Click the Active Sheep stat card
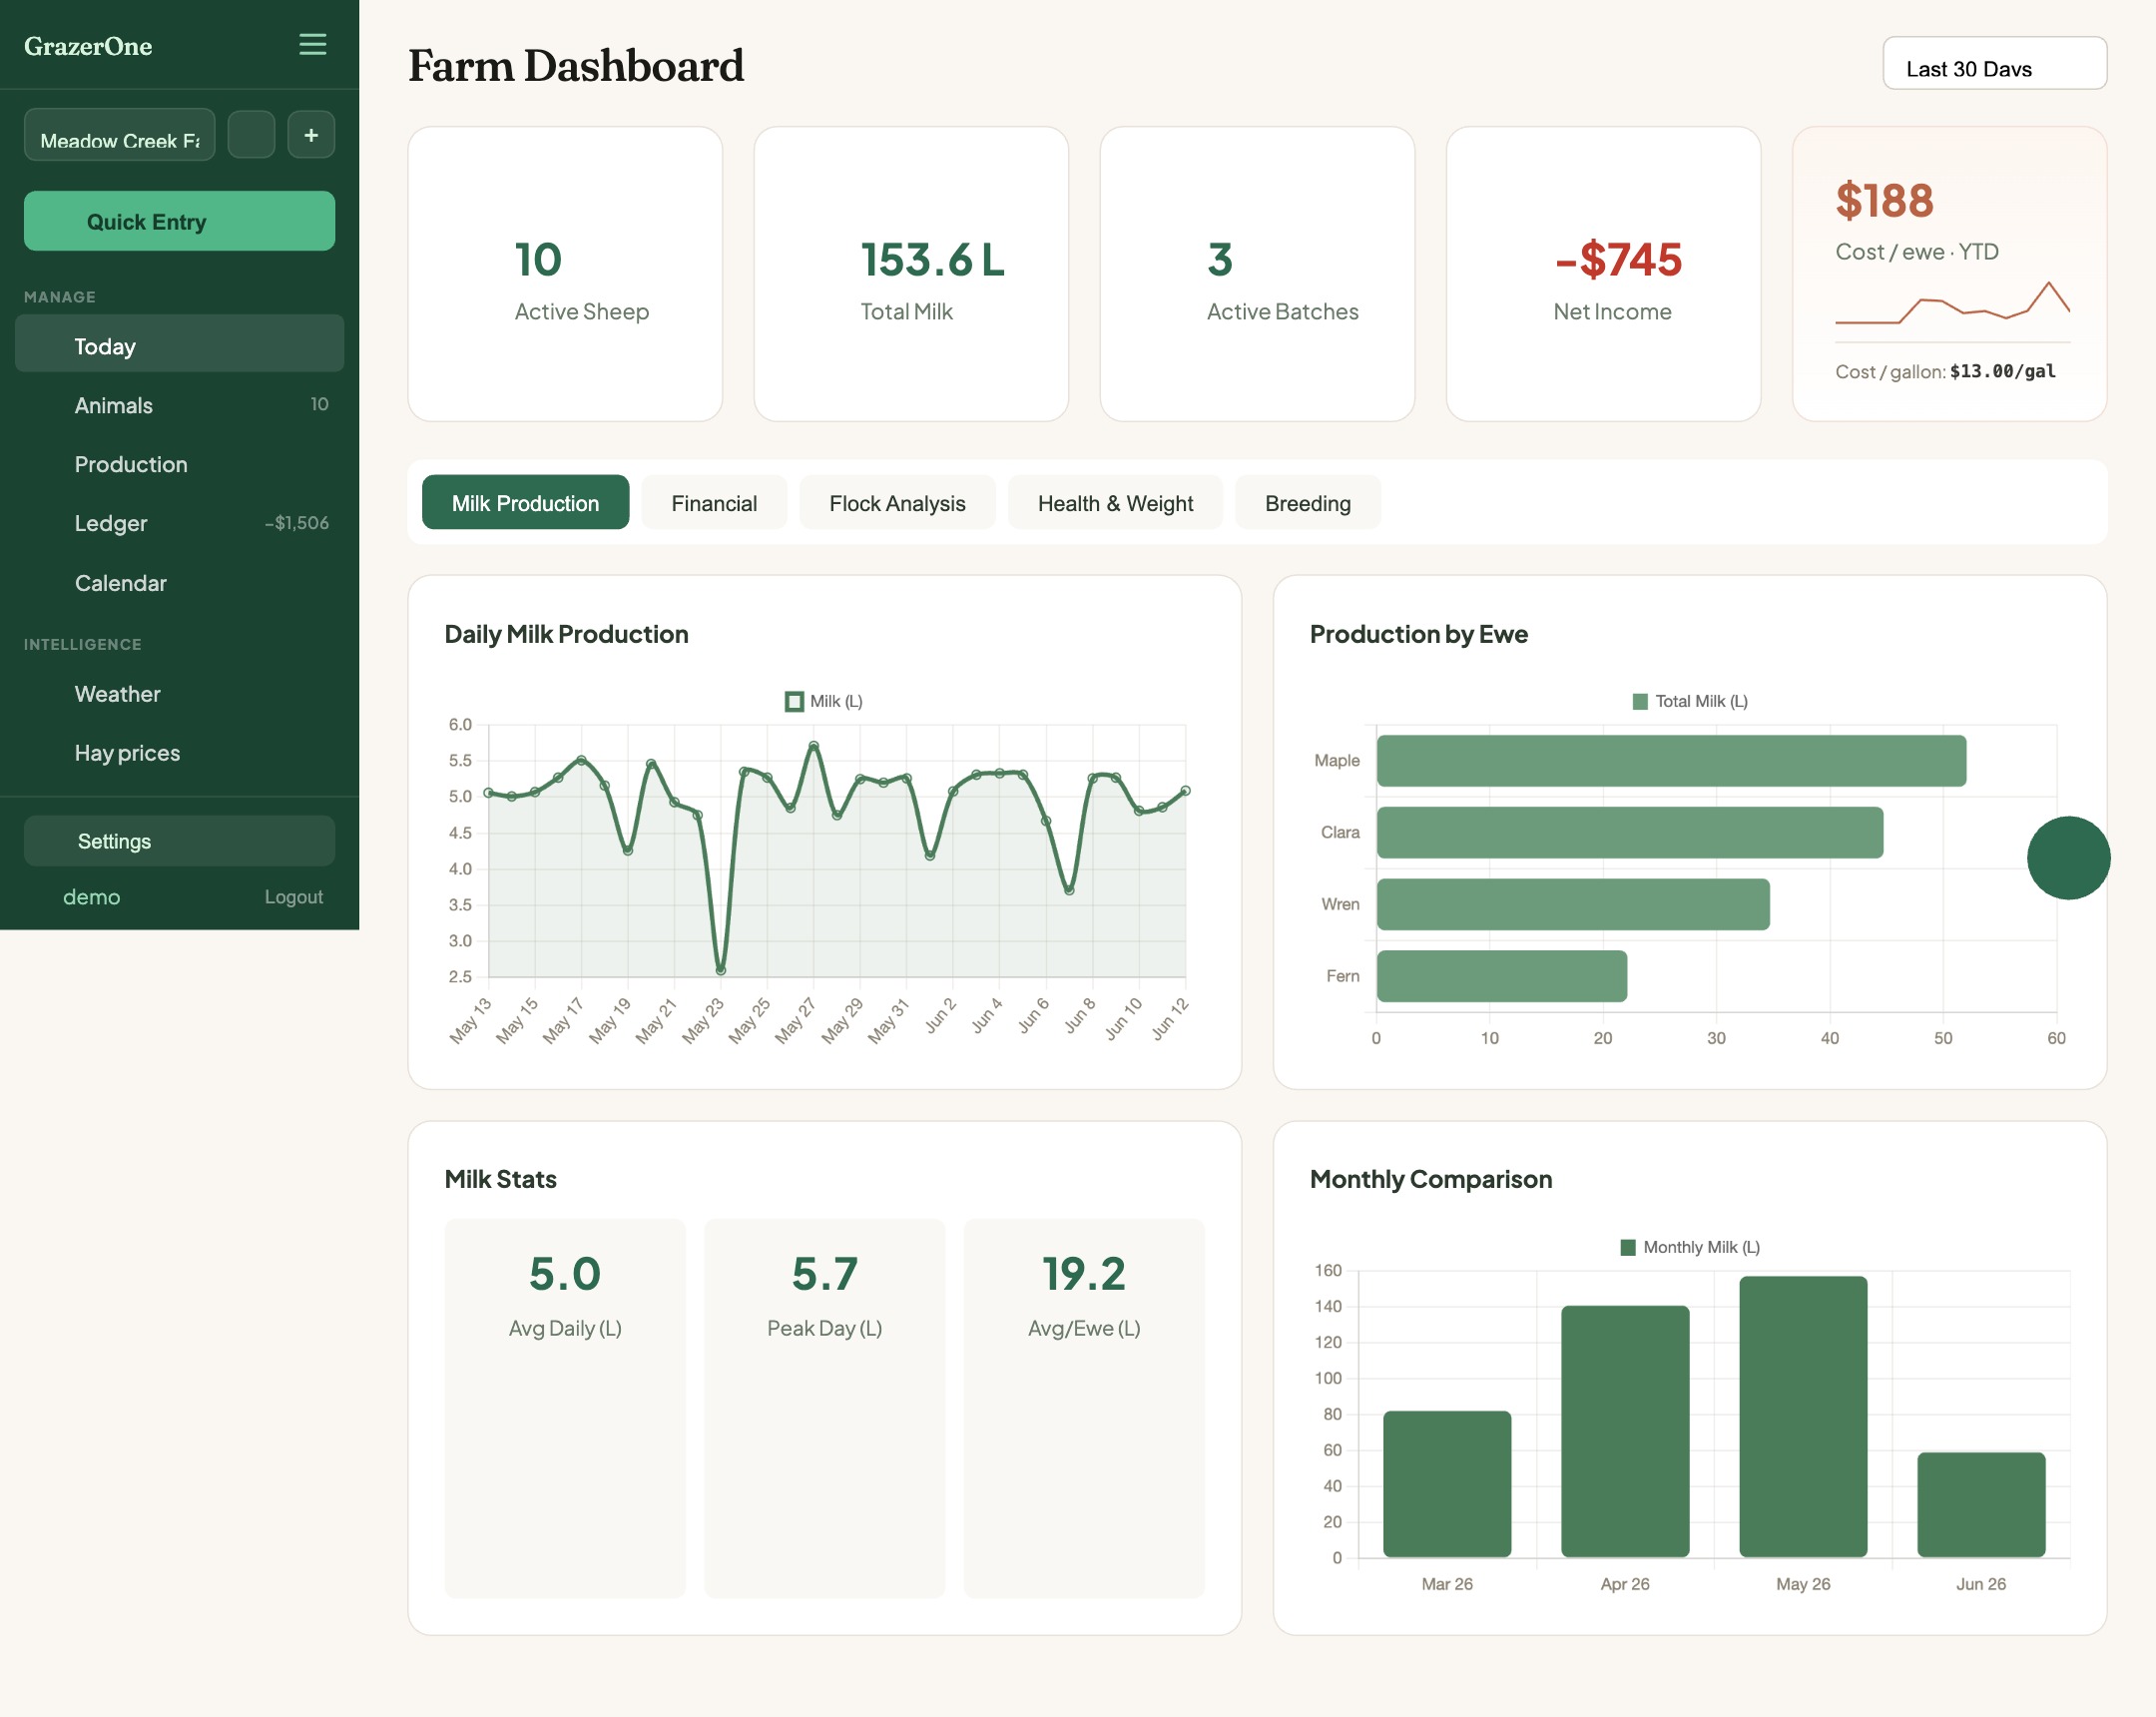This screenshot has width=2156, height=1717. pos(565,274)
